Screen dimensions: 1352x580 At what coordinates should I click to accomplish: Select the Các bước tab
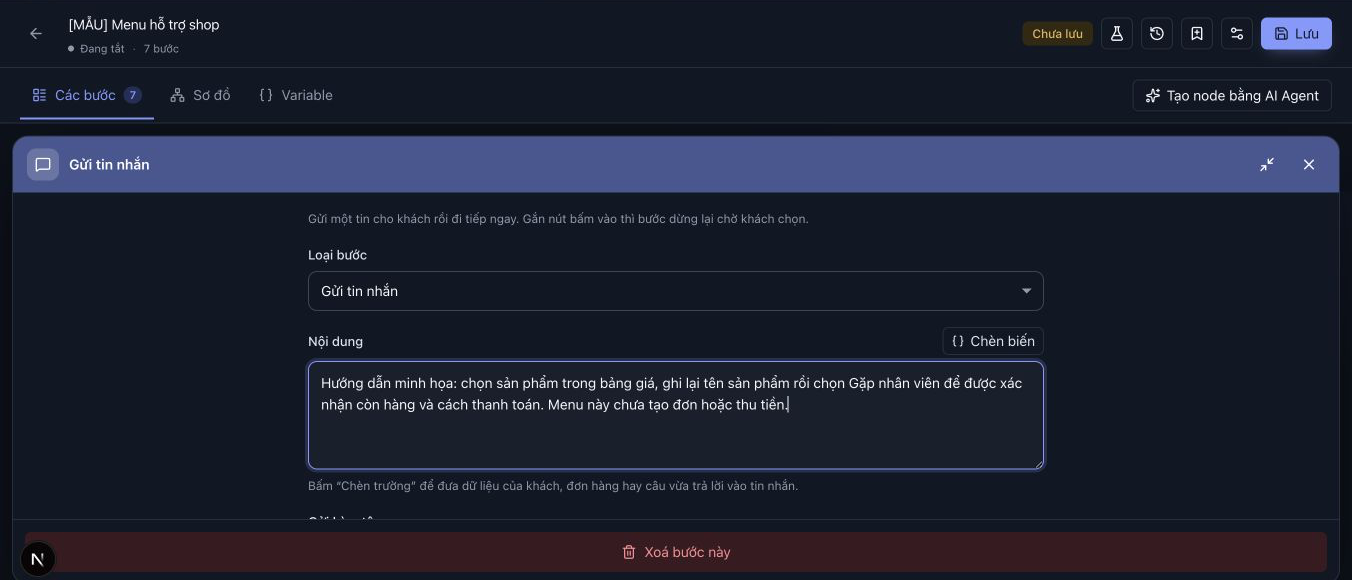click(x=87, y=95)
